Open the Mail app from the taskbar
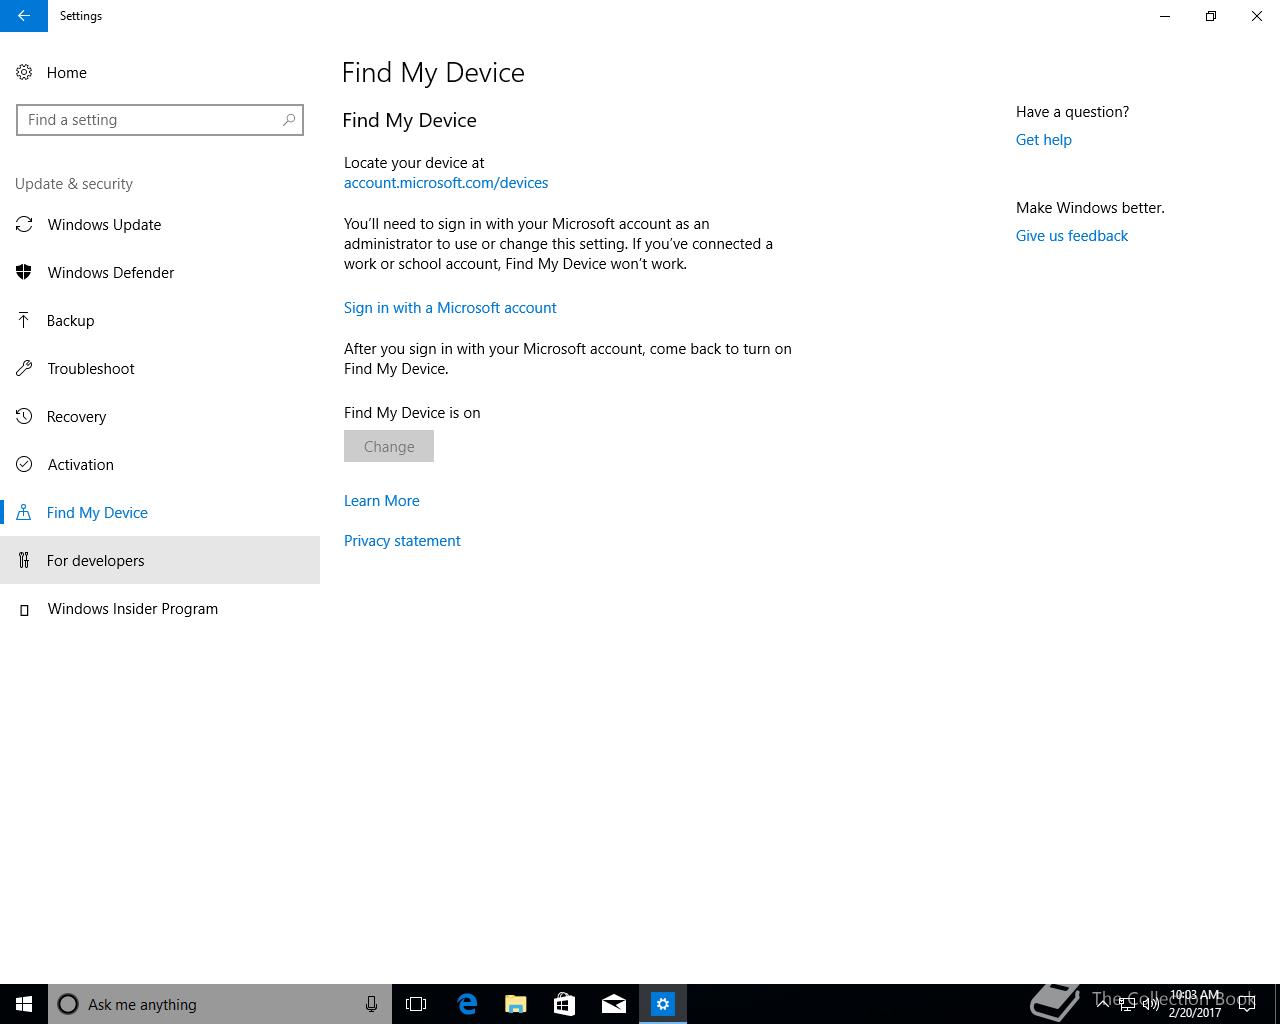 click(613, 1004)
